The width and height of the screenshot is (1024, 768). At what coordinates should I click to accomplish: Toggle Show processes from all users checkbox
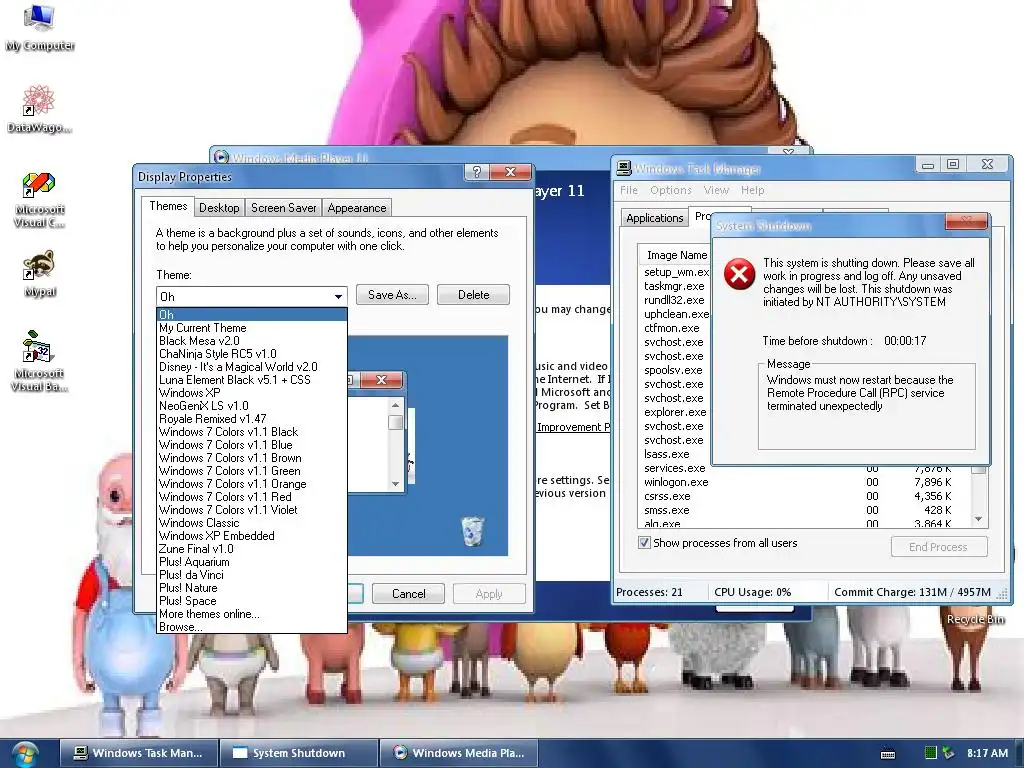point(644,543)
